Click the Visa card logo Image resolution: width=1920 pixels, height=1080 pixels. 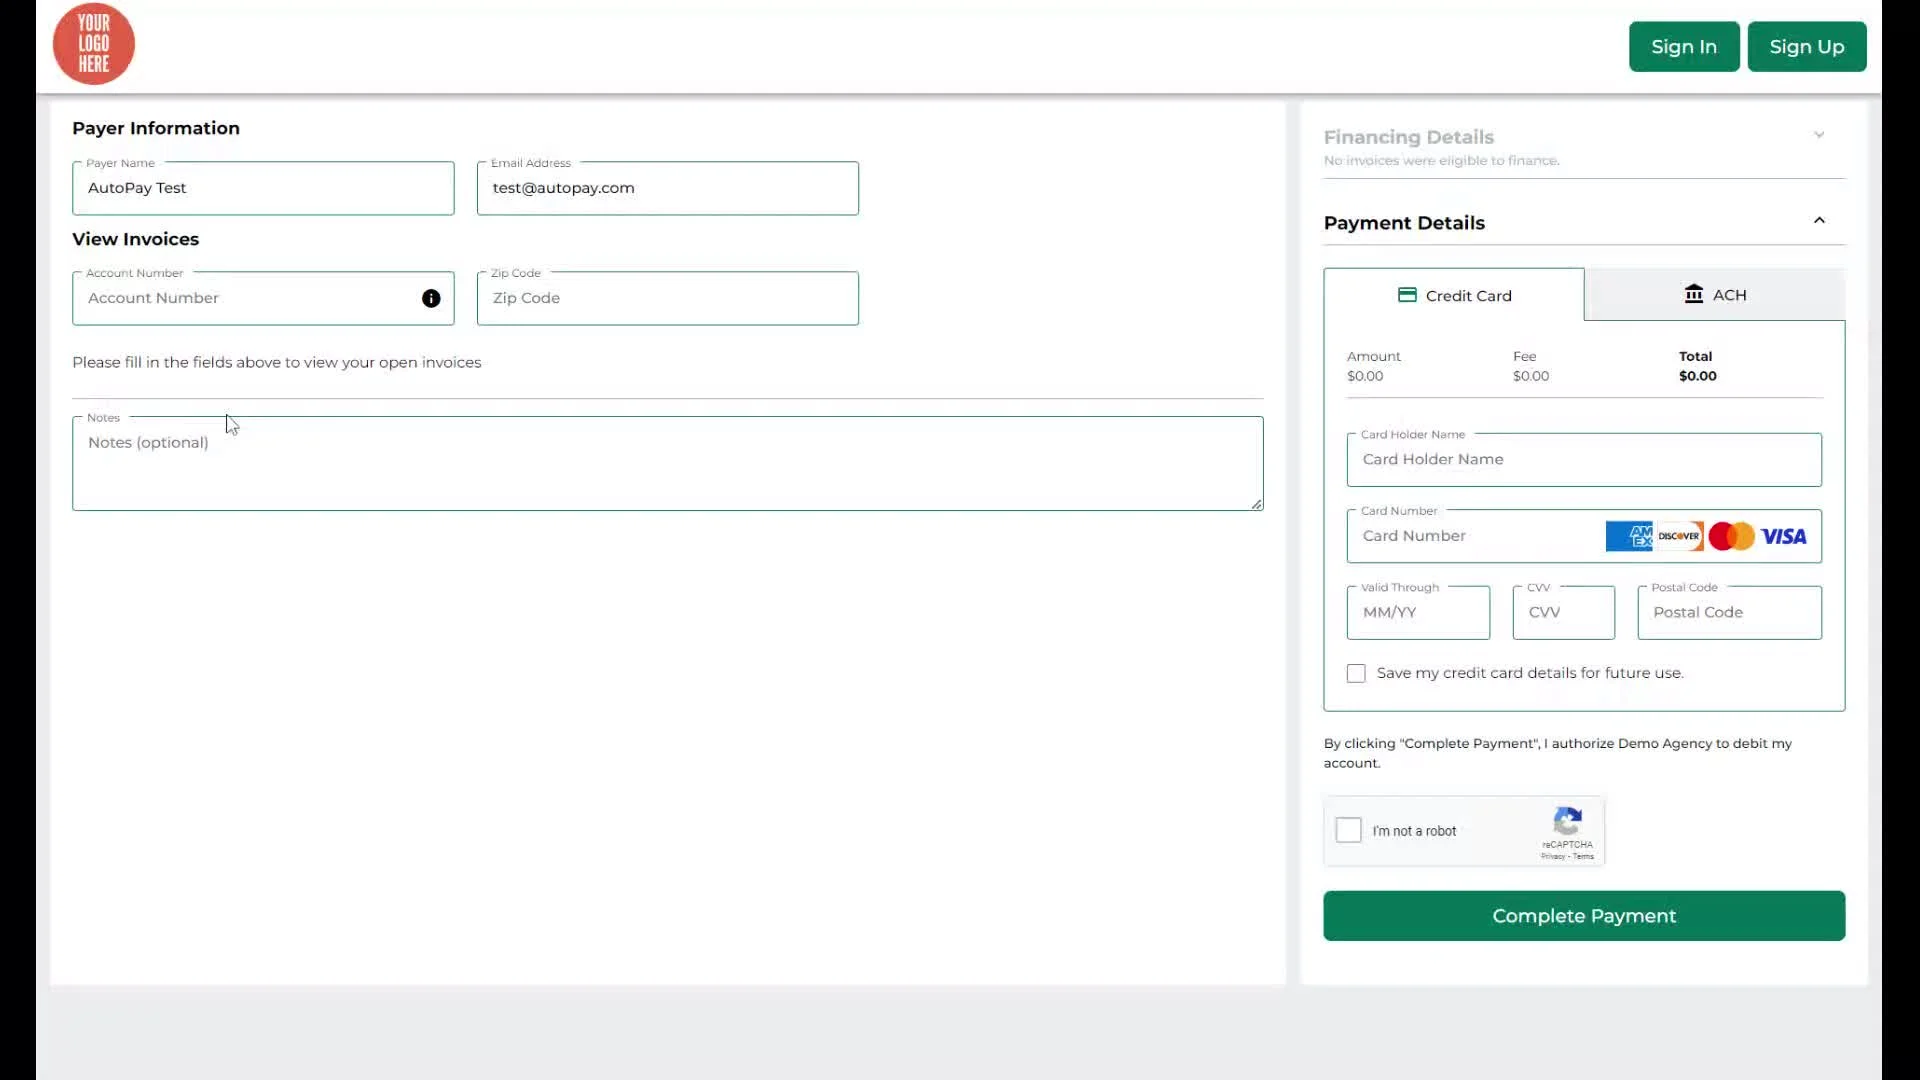click(x=1783, y=537)
